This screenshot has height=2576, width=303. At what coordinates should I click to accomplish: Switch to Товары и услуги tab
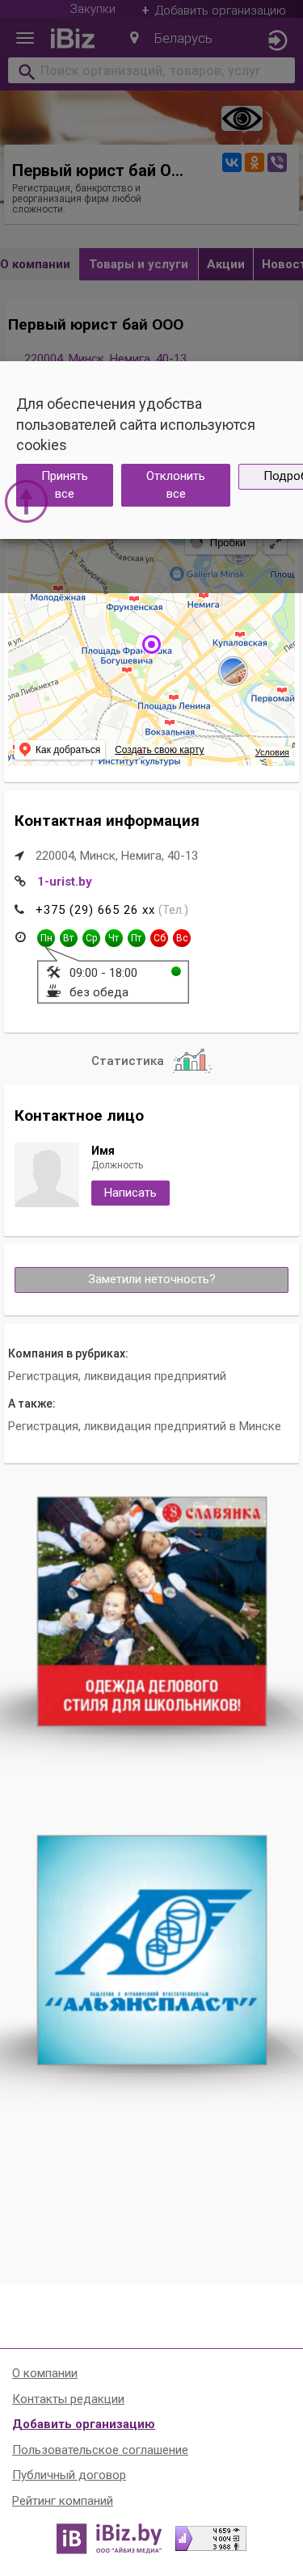coord(139,264)
